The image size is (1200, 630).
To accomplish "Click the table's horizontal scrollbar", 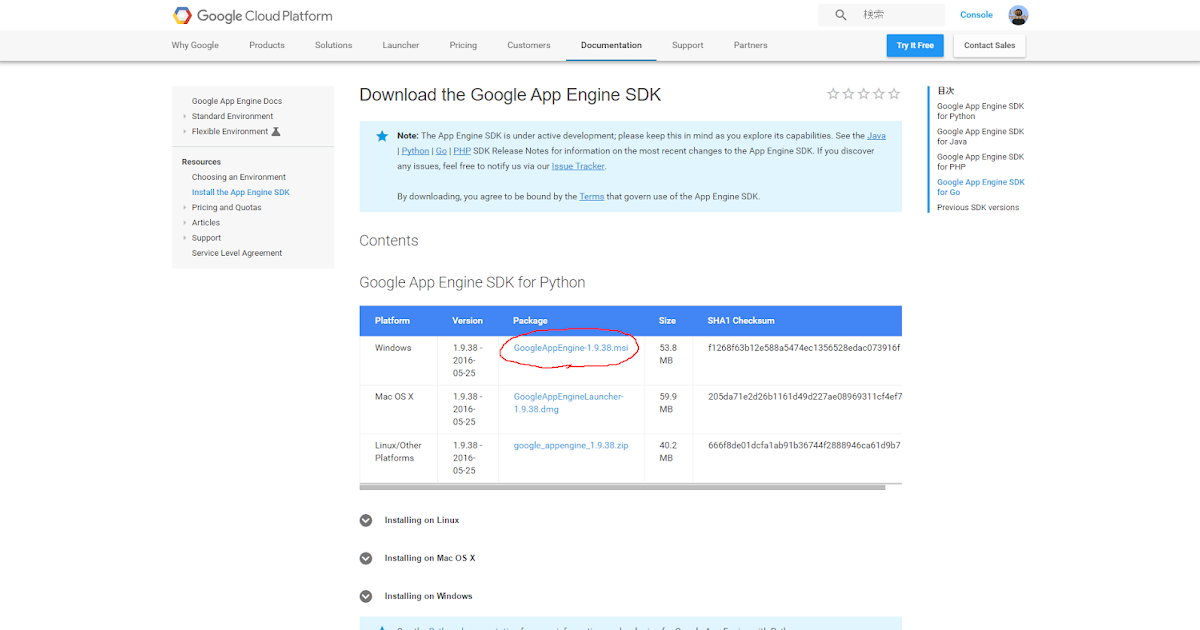I will (622, 487).
